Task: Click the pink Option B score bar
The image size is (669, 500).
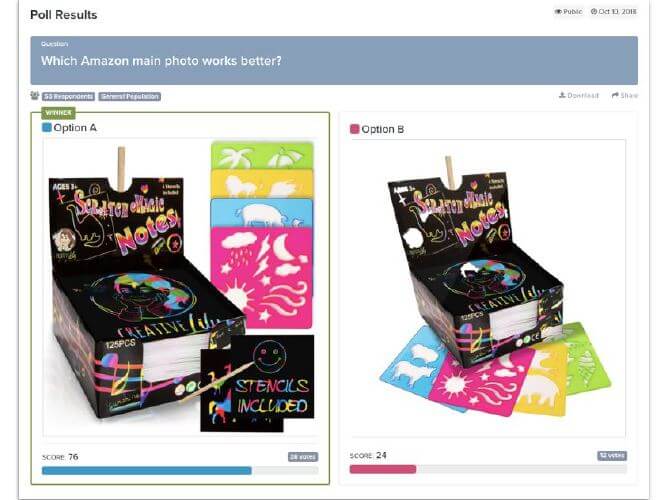Action: coord(383,469)
